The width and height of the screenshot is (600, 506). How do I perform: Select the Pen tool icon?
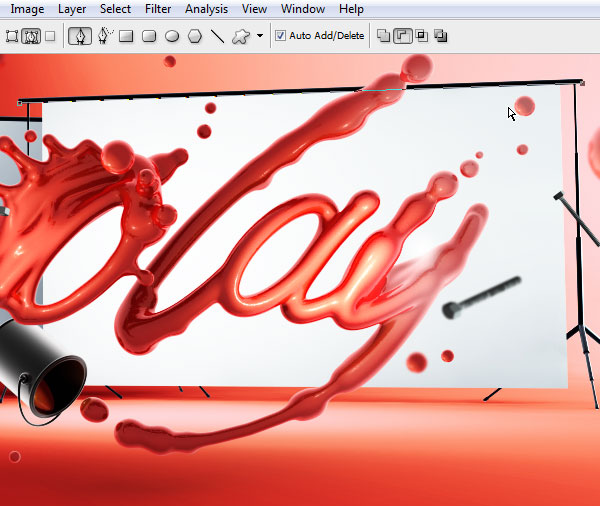click(80, 36)
